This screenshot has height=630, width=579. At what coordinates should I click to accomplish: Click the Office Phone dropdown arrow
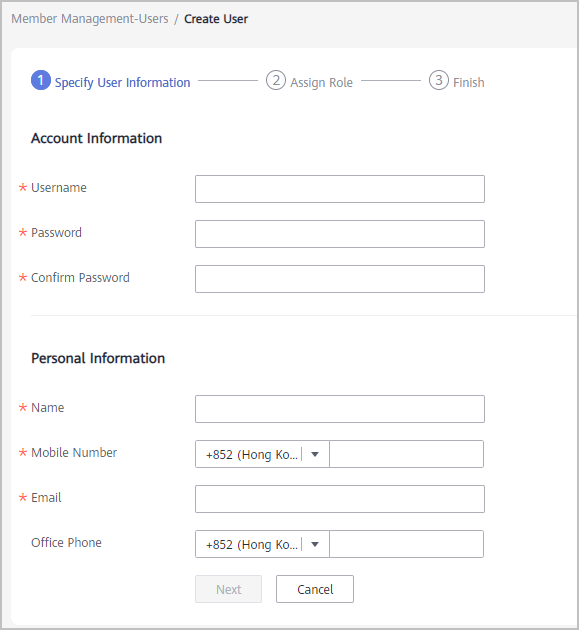tap(315, 544)
